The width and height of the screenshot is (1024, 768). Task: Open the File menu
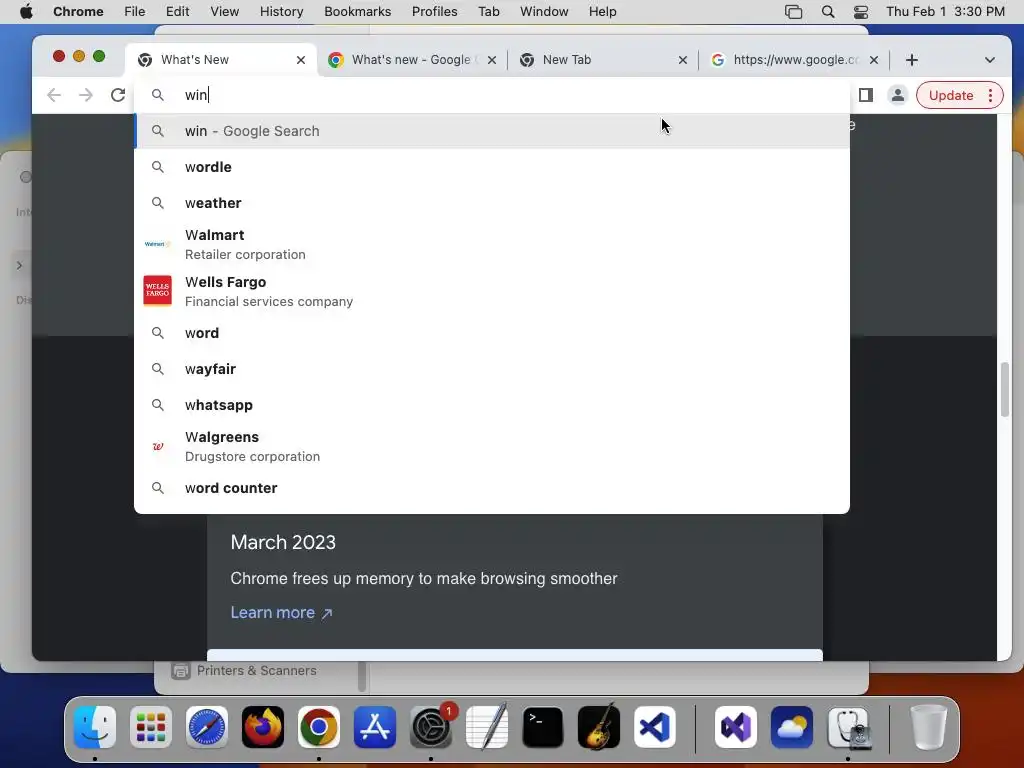point(135,12)
